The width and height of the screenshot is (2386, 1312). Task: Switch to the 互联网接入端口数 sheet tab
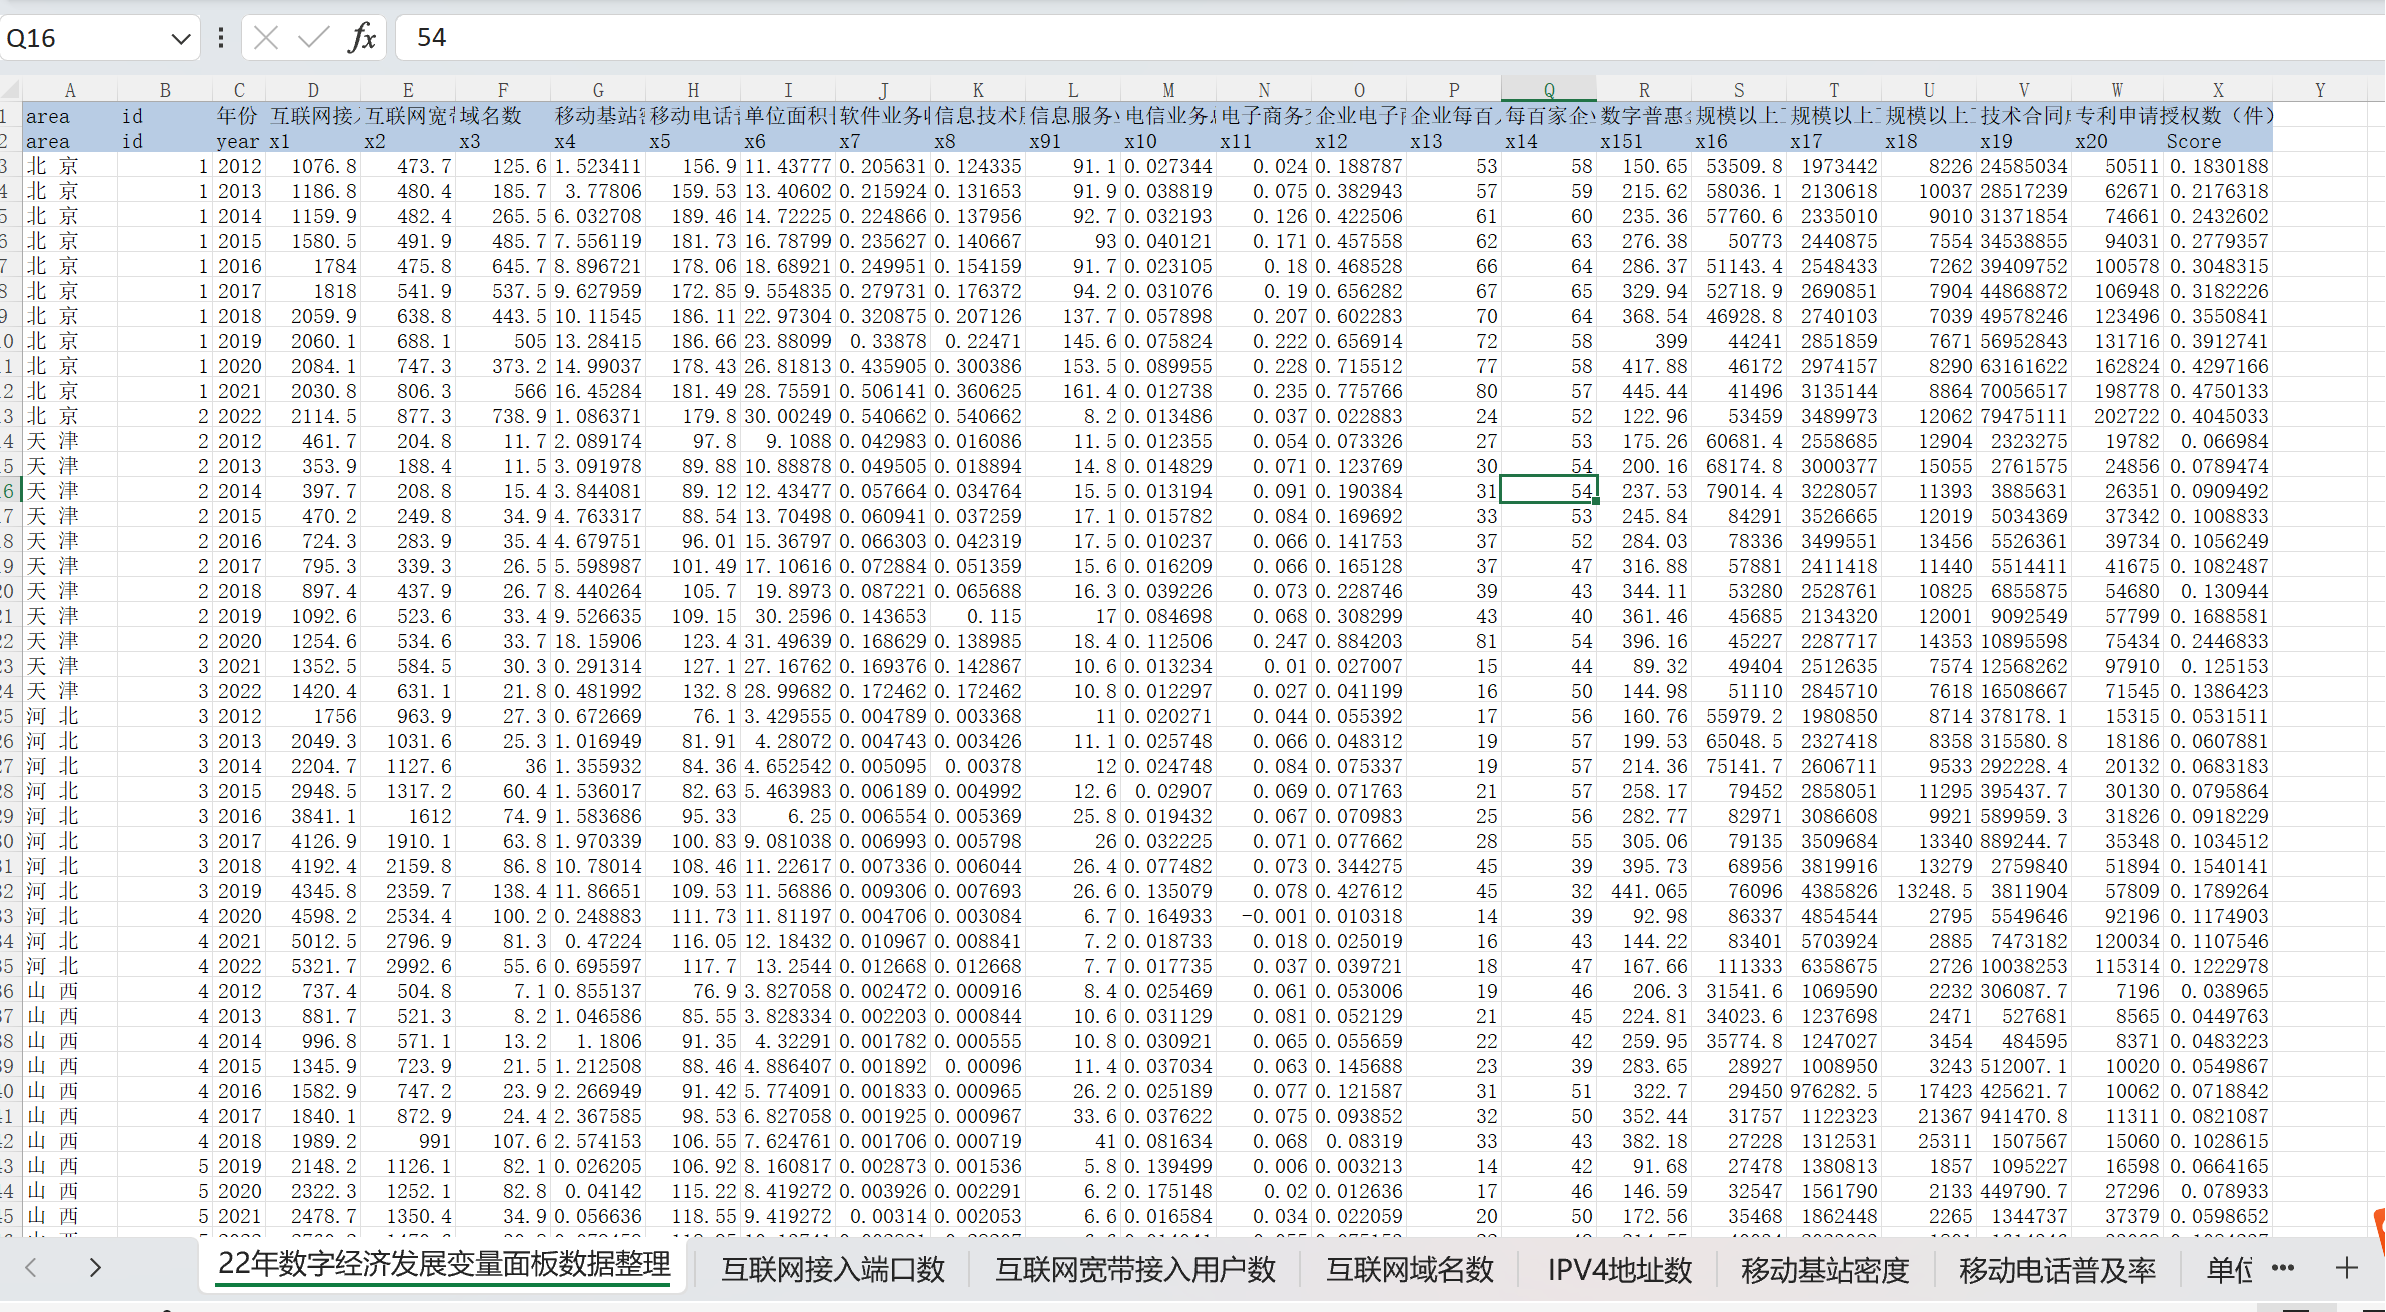833,1269
